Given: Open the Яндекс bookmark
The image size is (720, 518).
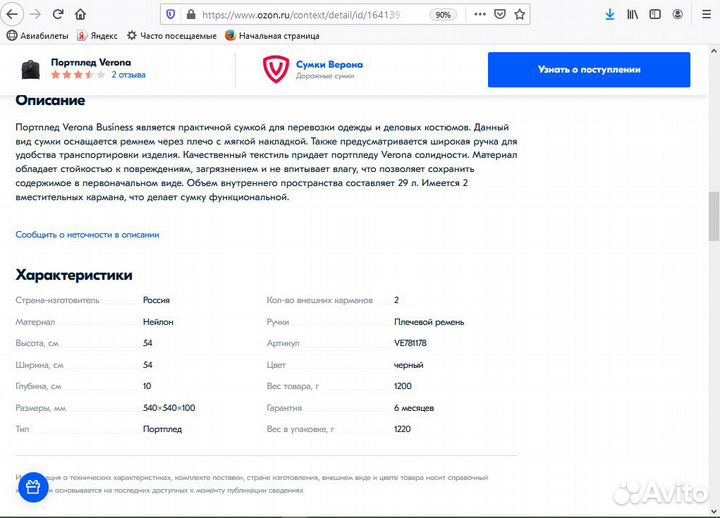Looking at the screenshot, I should pos(96,35).
